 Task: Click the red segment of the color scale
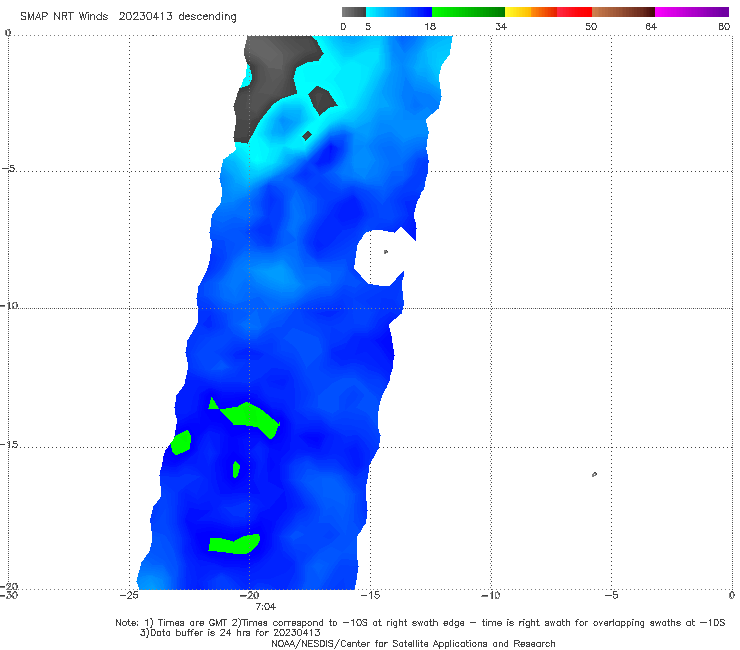pyautogui.click(x=574, y=12)
